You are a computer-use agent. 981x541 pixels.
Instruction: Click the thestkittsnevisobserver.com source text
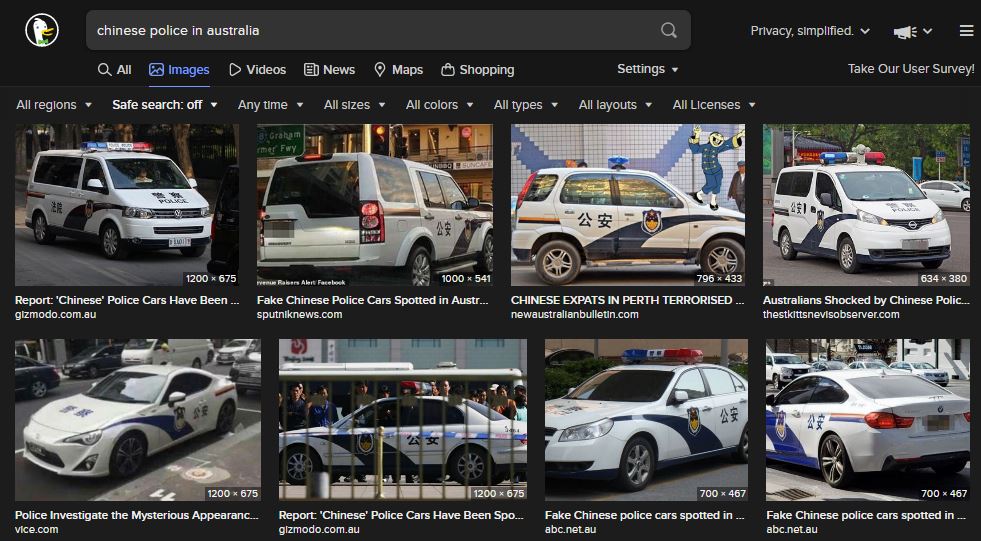click(831, 314)
